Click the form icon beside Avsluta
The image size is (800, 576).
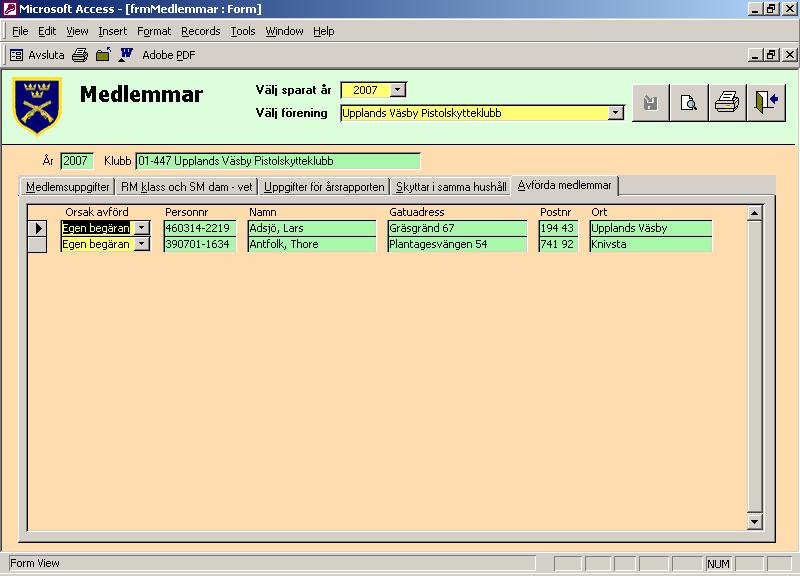pos(16,55)
